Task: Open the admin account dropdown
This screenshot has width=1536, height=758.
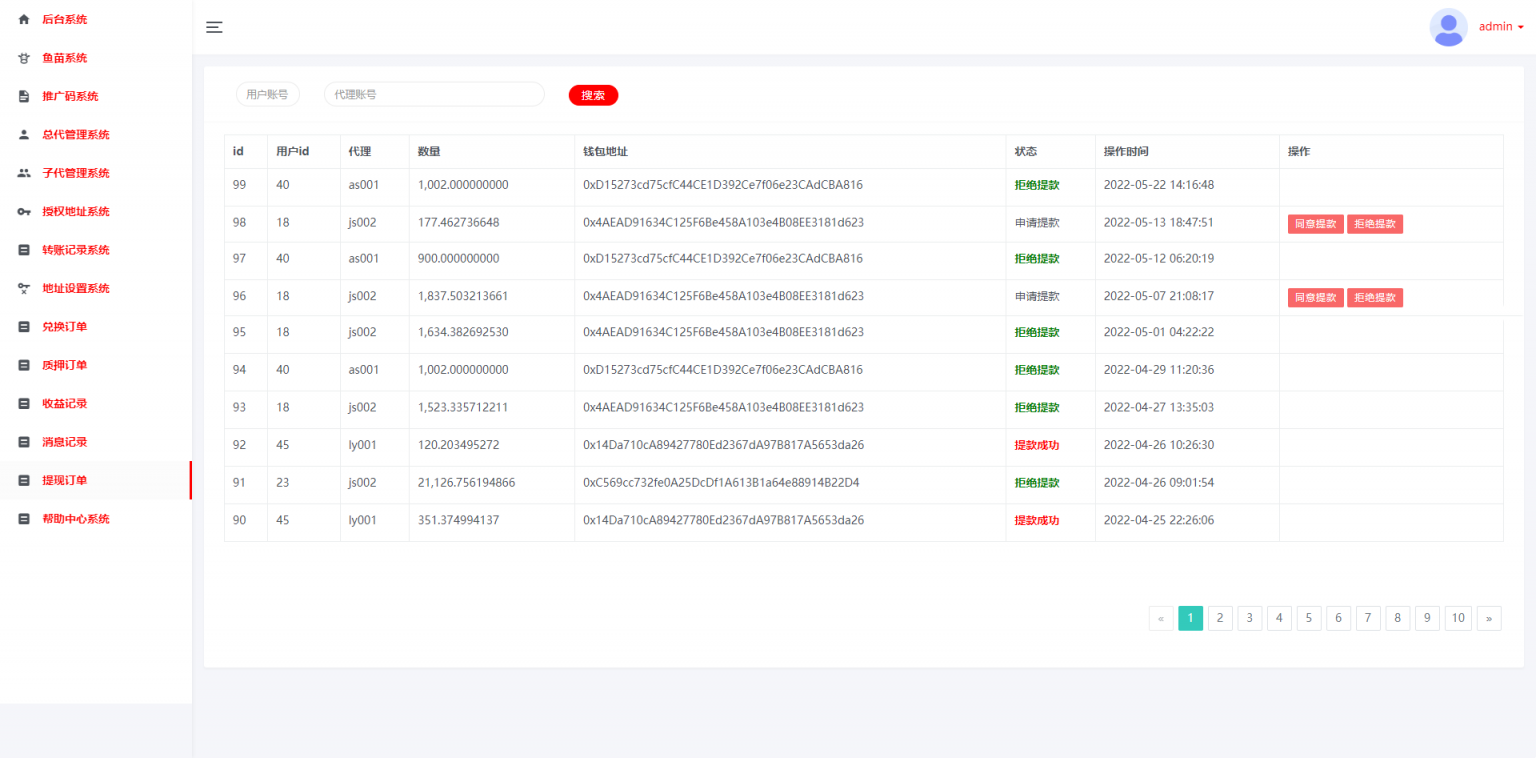Action: pyautogui.click(x=1501, y=27)
